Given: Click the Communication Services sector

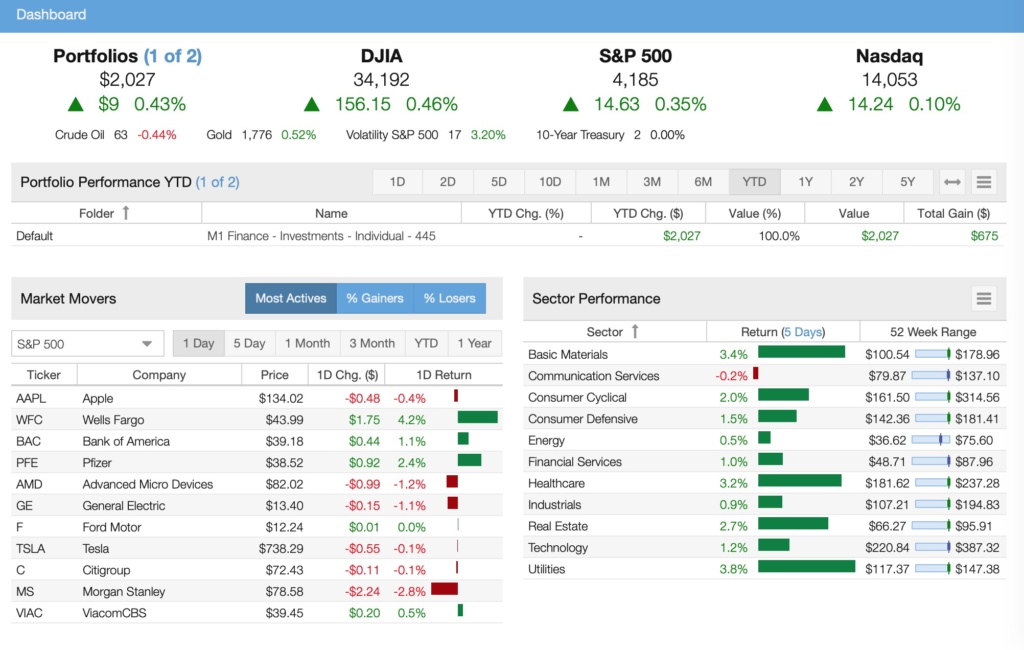Looking at the screenshot, I should click(x=594, y=376).
